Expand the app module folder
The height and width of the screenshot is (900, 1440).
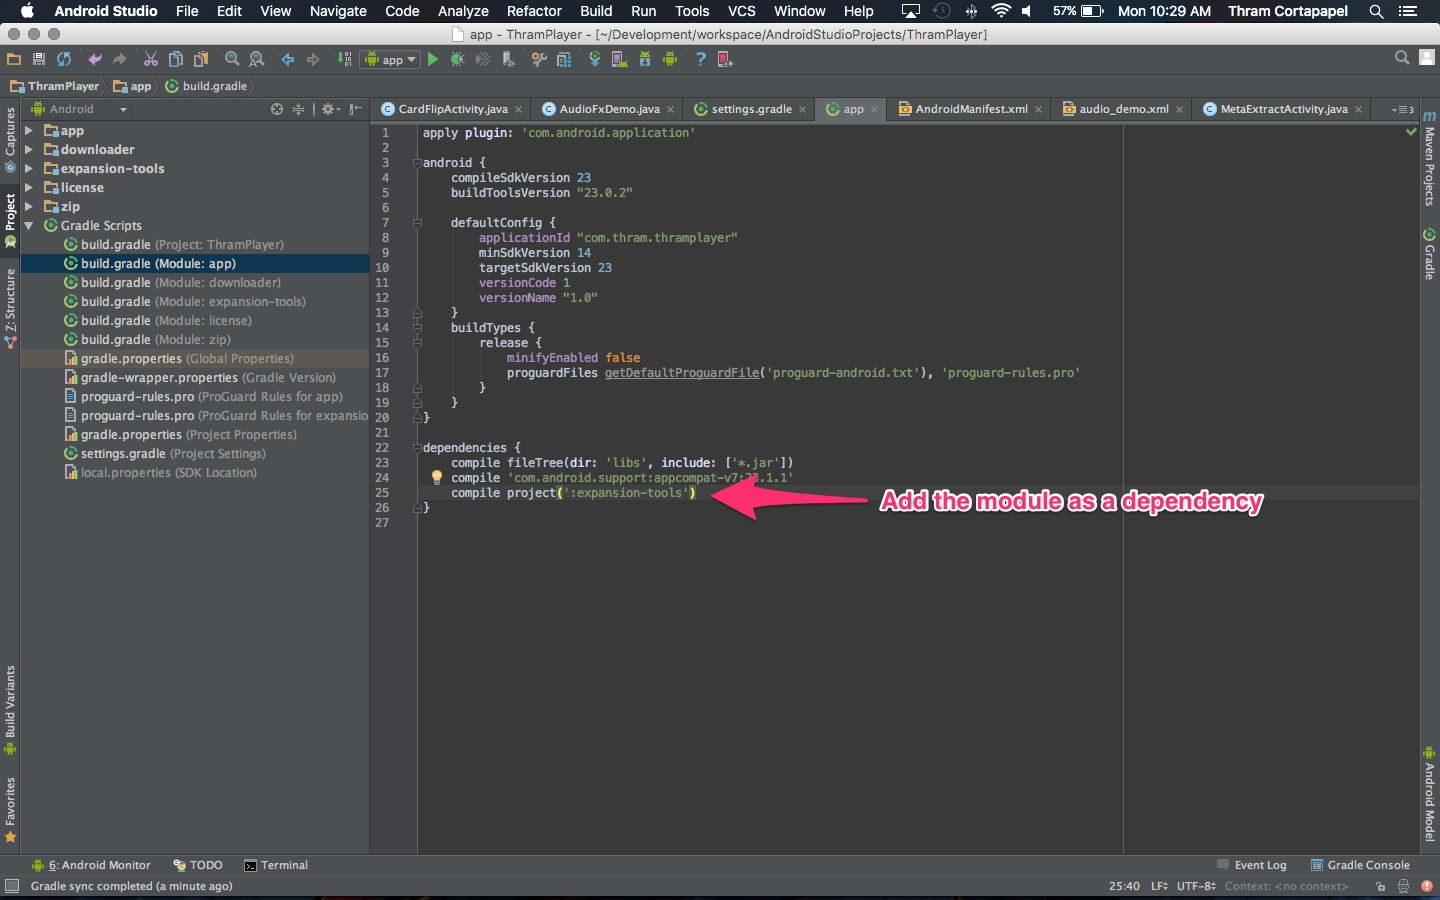pyautogui.click(x=29, y=131)
